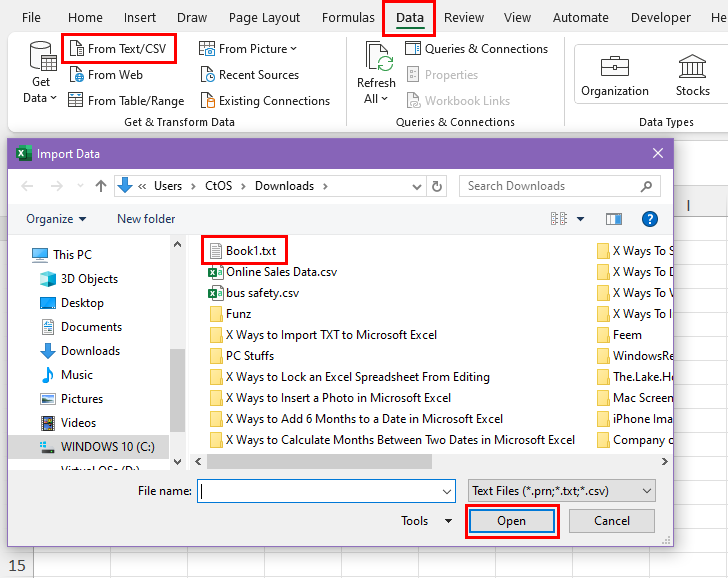
Task: Select Downloads in navigation pane
Action: coord(80,351)
